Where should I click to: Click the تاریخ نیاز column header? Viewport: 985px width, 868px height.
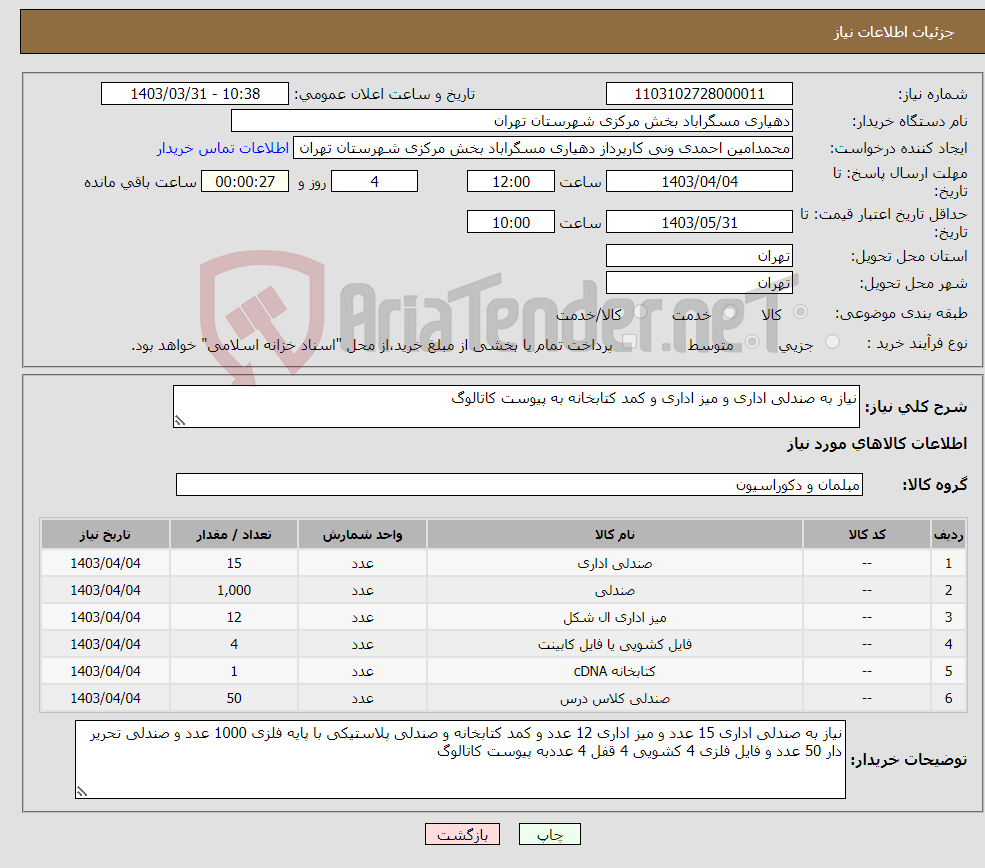pos(106,534)
